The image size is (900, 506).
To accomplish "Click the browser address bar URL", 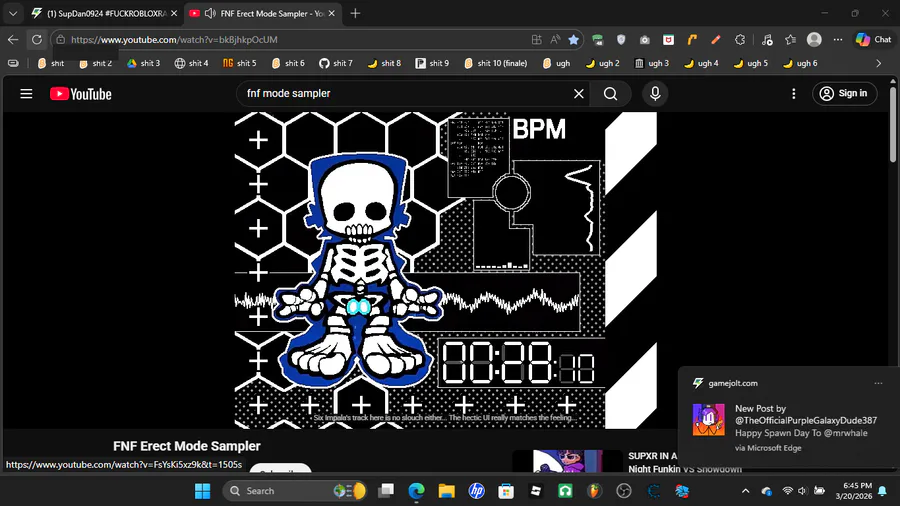I will pyautogui.click(x=174, y=40).
